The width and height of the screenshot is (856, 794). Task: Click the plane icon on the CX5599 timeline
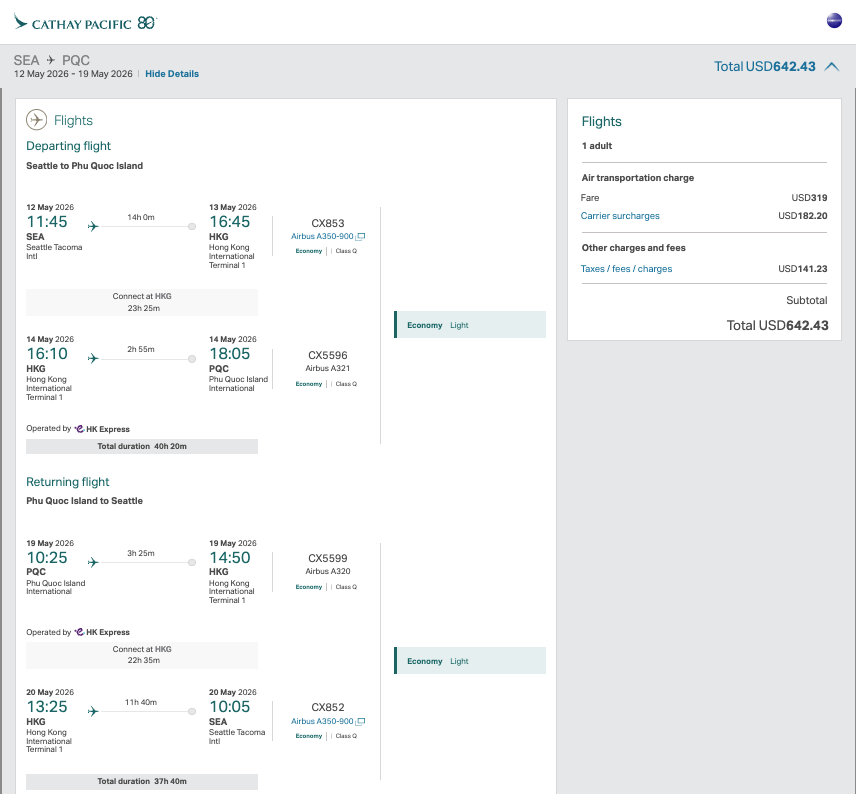92,562
